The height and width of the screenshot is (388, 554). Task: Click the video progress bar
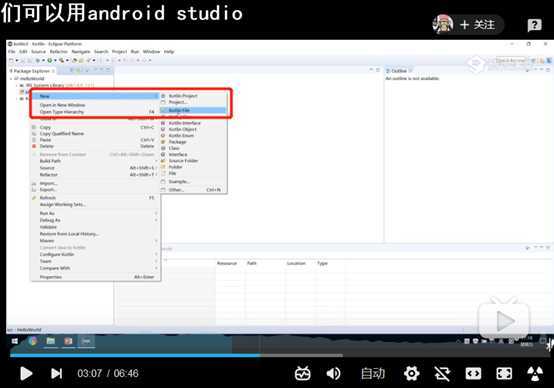pyautogui.click(x=176, y=355)
